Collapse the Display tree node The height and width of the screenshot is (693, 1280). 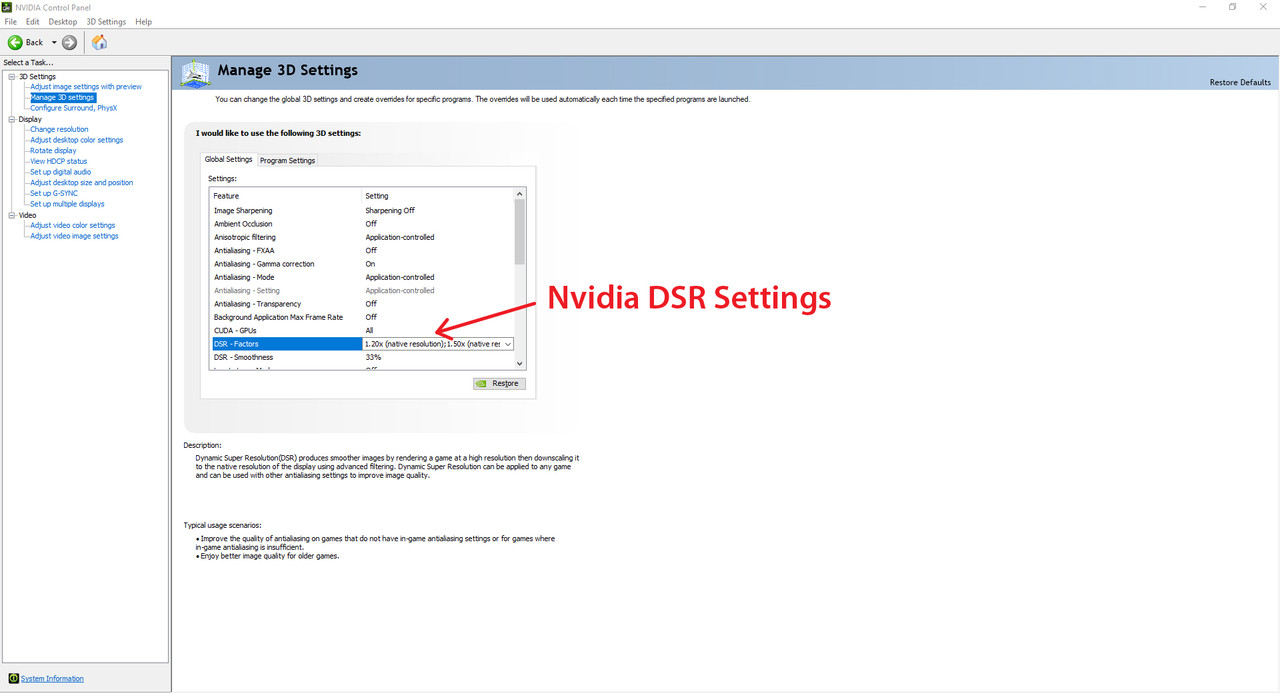click(x=12, y=119)
